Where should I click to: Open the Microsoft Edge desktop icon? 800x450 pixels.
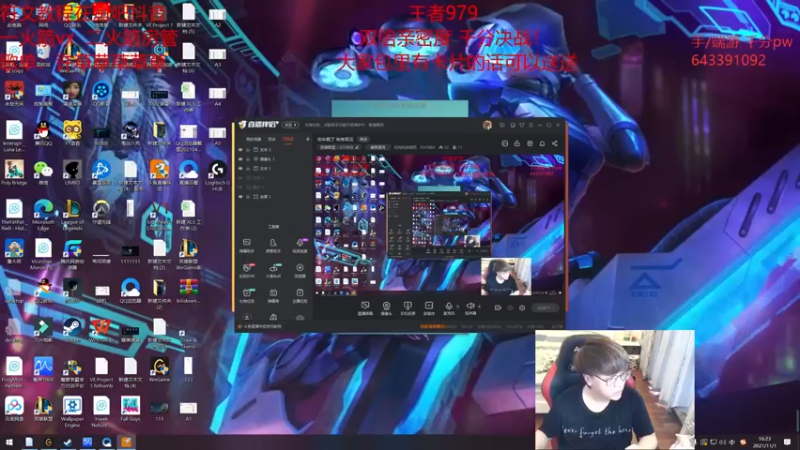(43, 214)
